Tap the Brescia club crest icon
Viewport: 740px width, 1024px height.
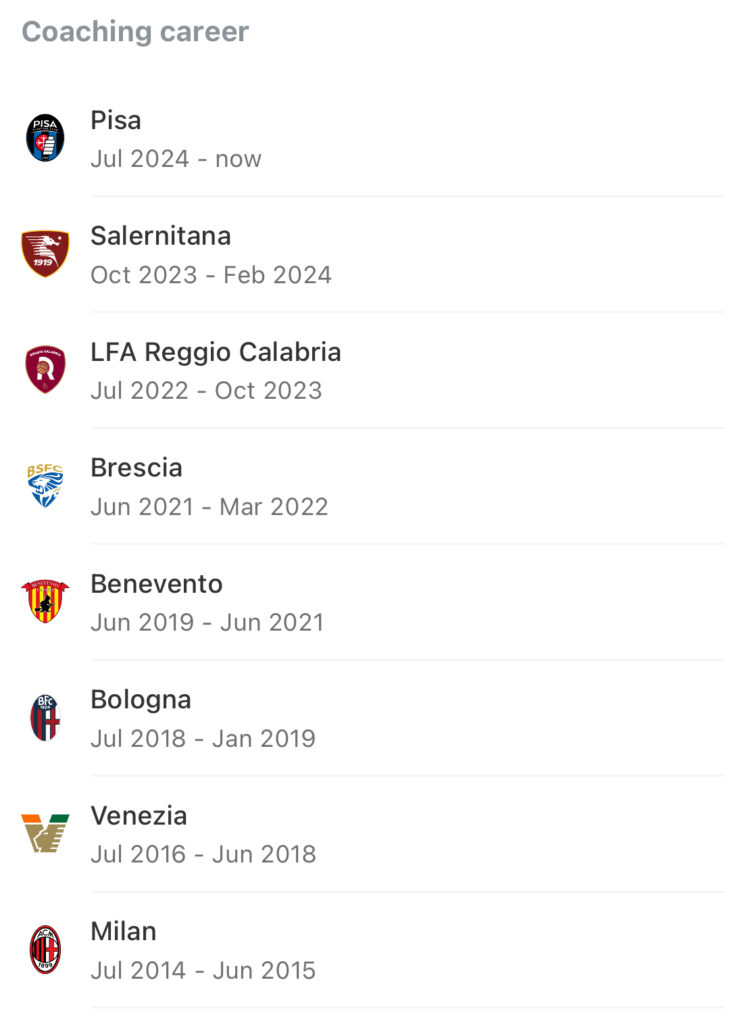click(45, 486)
